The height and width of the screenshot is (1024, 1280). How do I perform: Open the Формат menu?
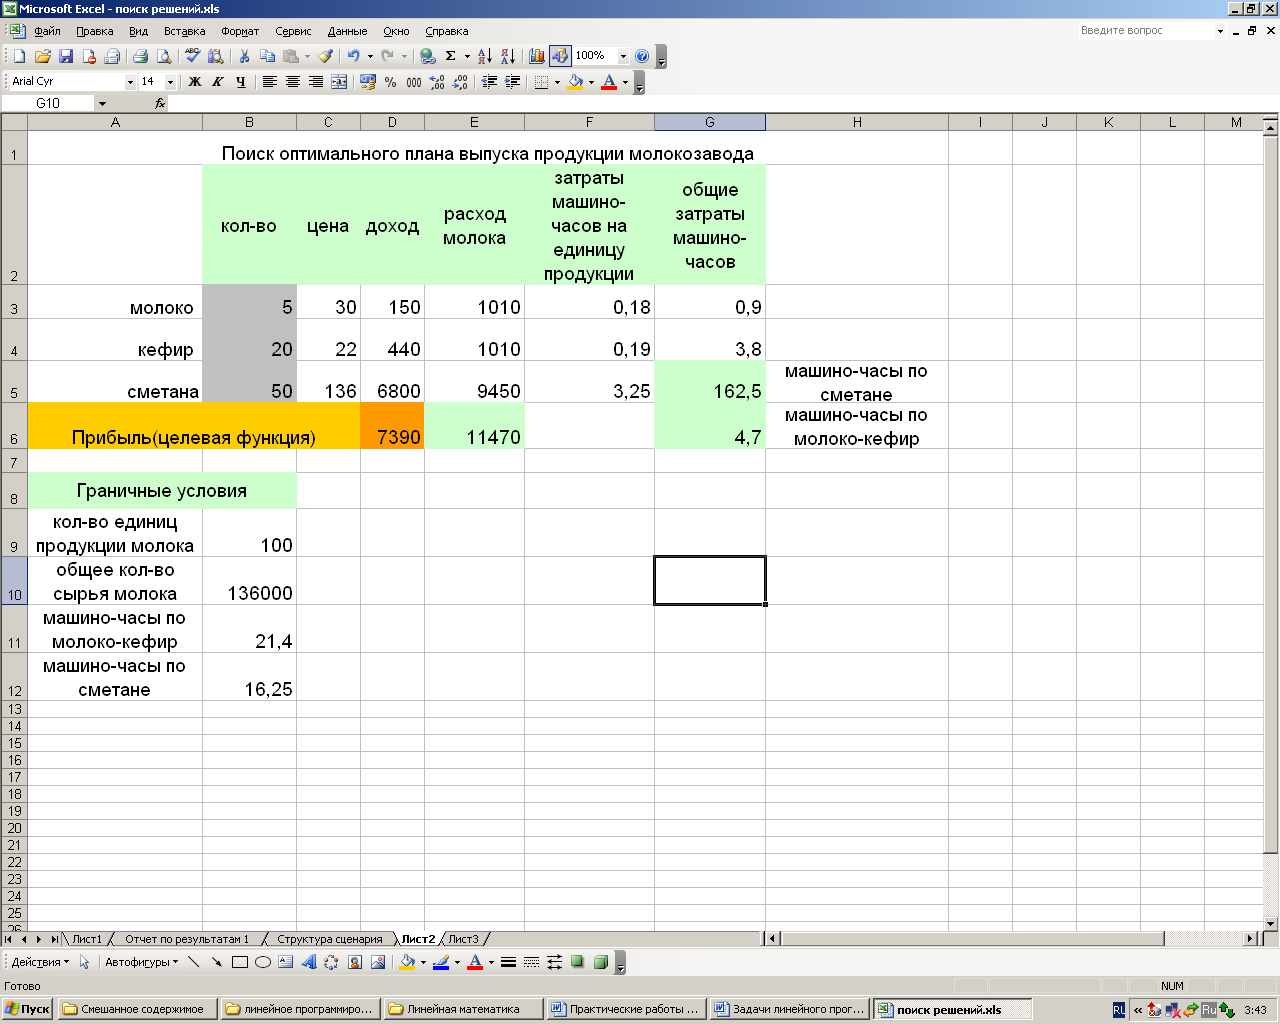coord(240,31)
